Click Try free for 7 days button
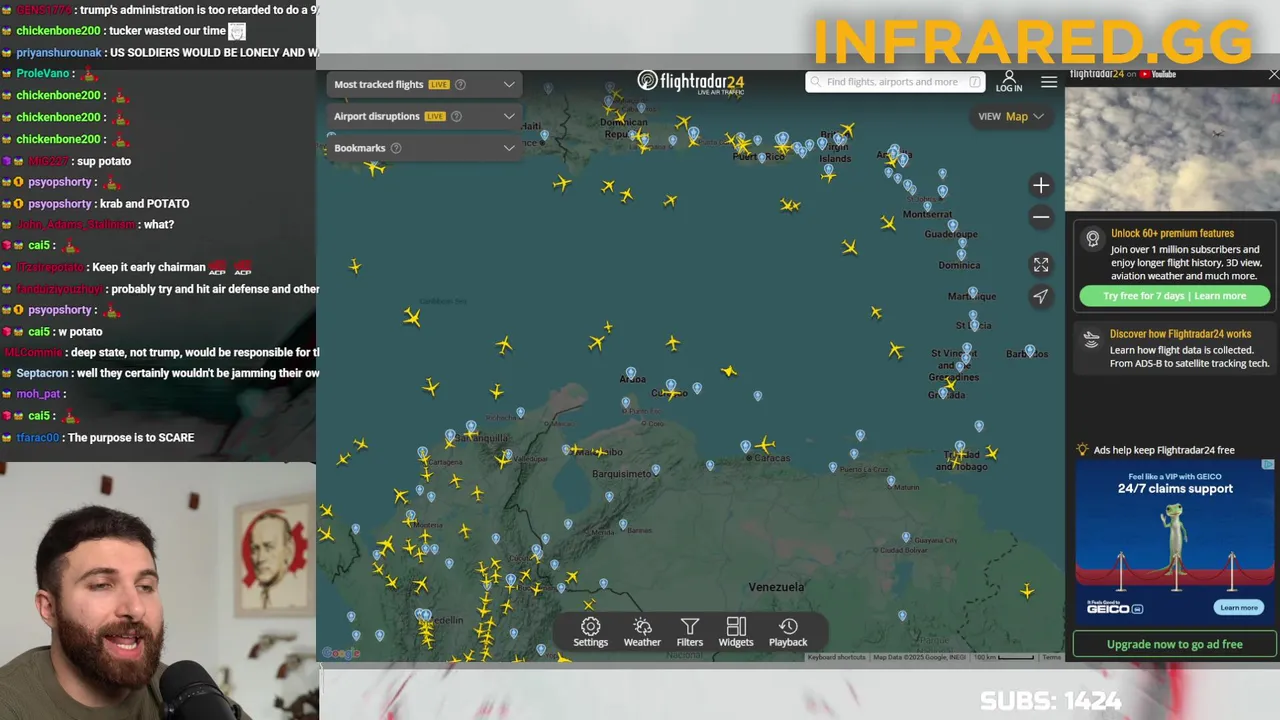 pyautogui.click(x=1174, y=296)
